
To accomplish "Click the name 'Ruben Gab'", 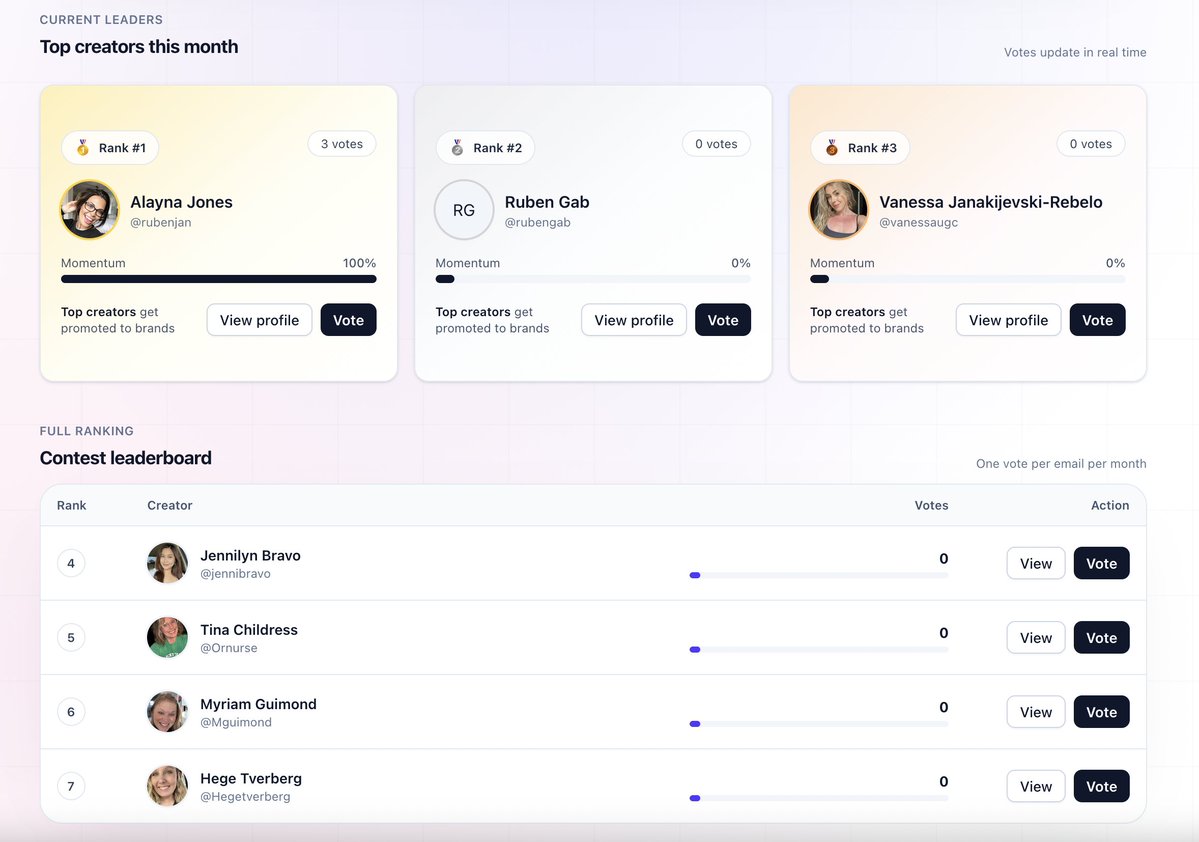I will [547, 202].
